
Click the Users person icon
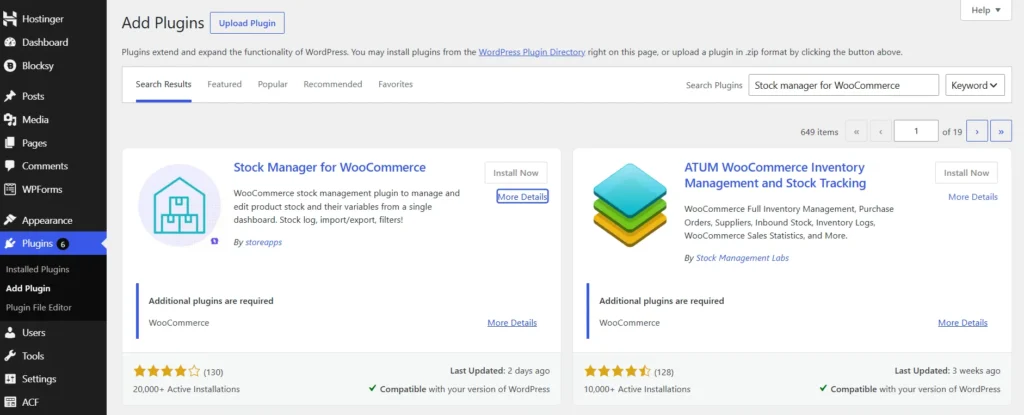[x=10, y=333]
